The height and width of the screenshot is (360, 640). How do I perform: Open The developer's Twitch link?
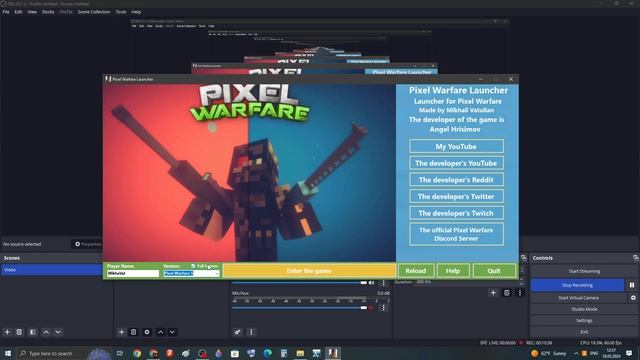(x=456, y=213)
